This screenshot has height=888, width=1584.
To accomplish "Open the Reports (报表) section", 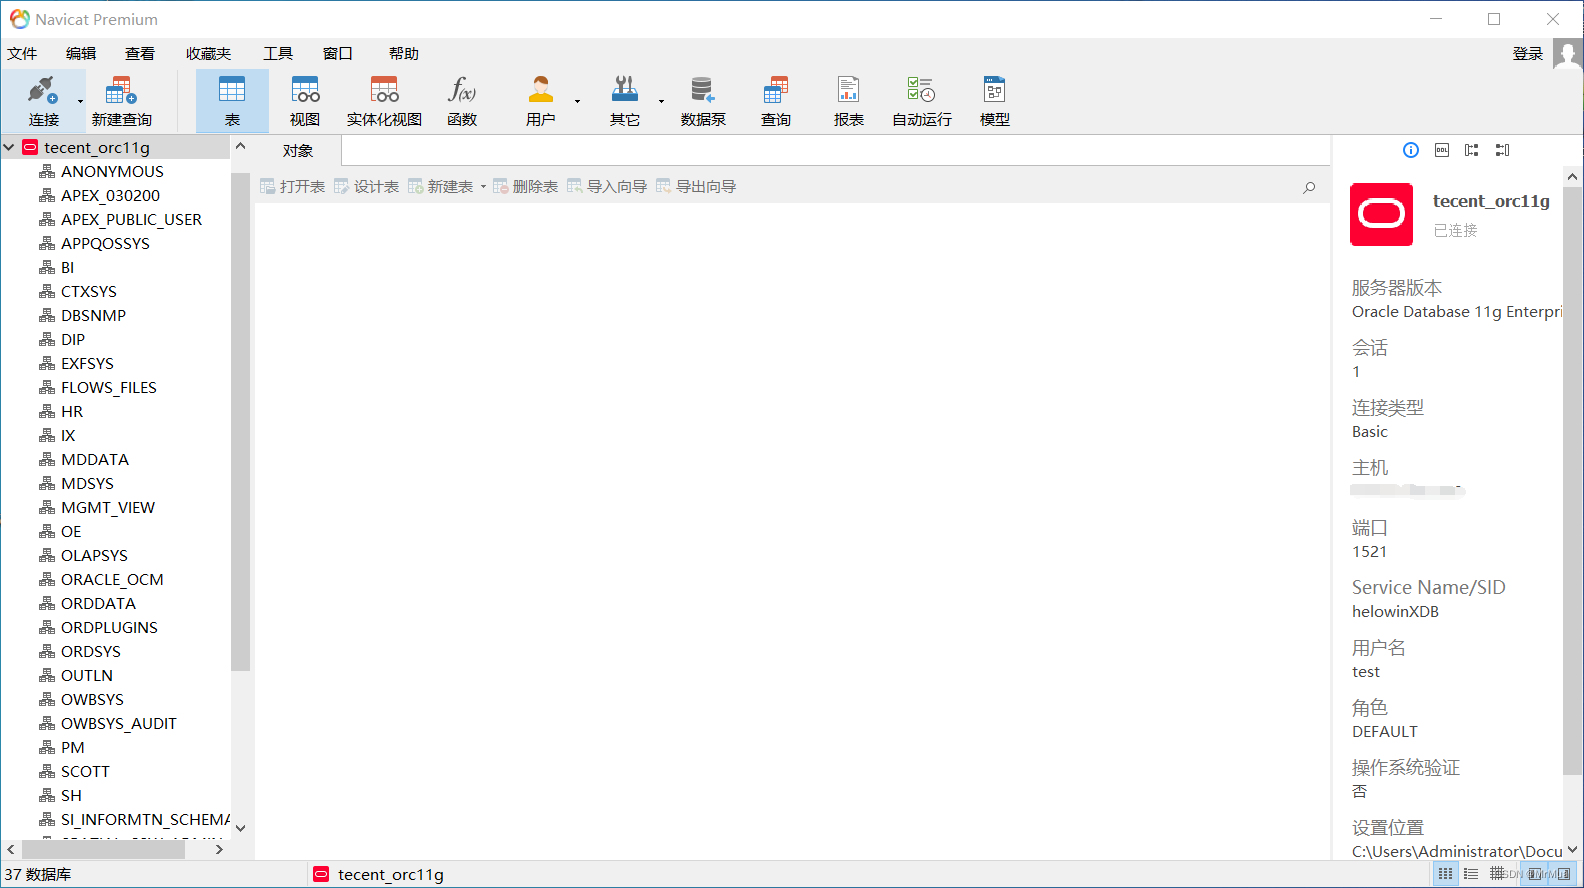I will [849, 101].
